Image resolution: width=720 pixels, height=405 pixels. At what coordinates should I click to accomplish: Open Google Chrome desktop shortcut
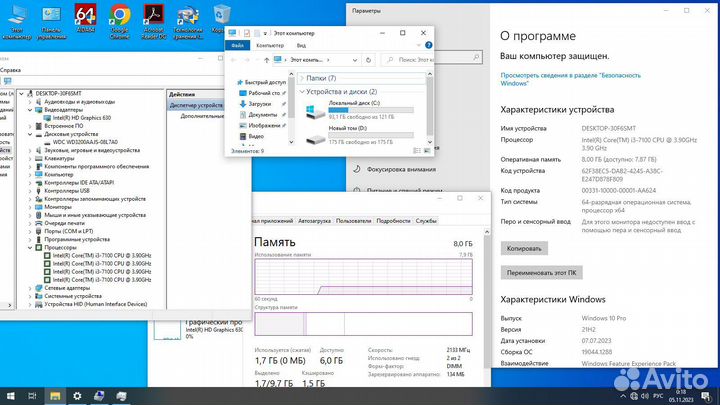(x=119, y=21)
